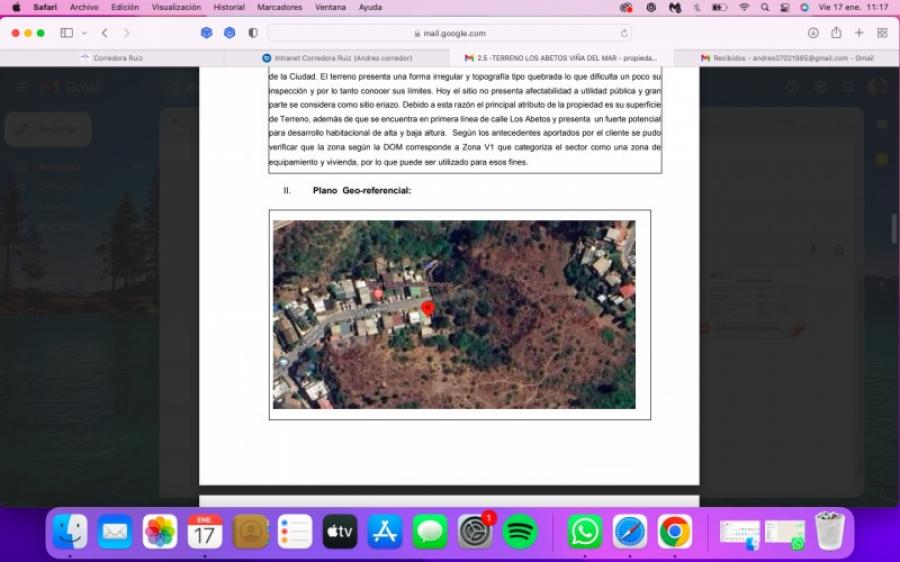Open a new tab with plus icon
Image resolution: width=900 pixels, height=562 pixels.
(859, 33)
